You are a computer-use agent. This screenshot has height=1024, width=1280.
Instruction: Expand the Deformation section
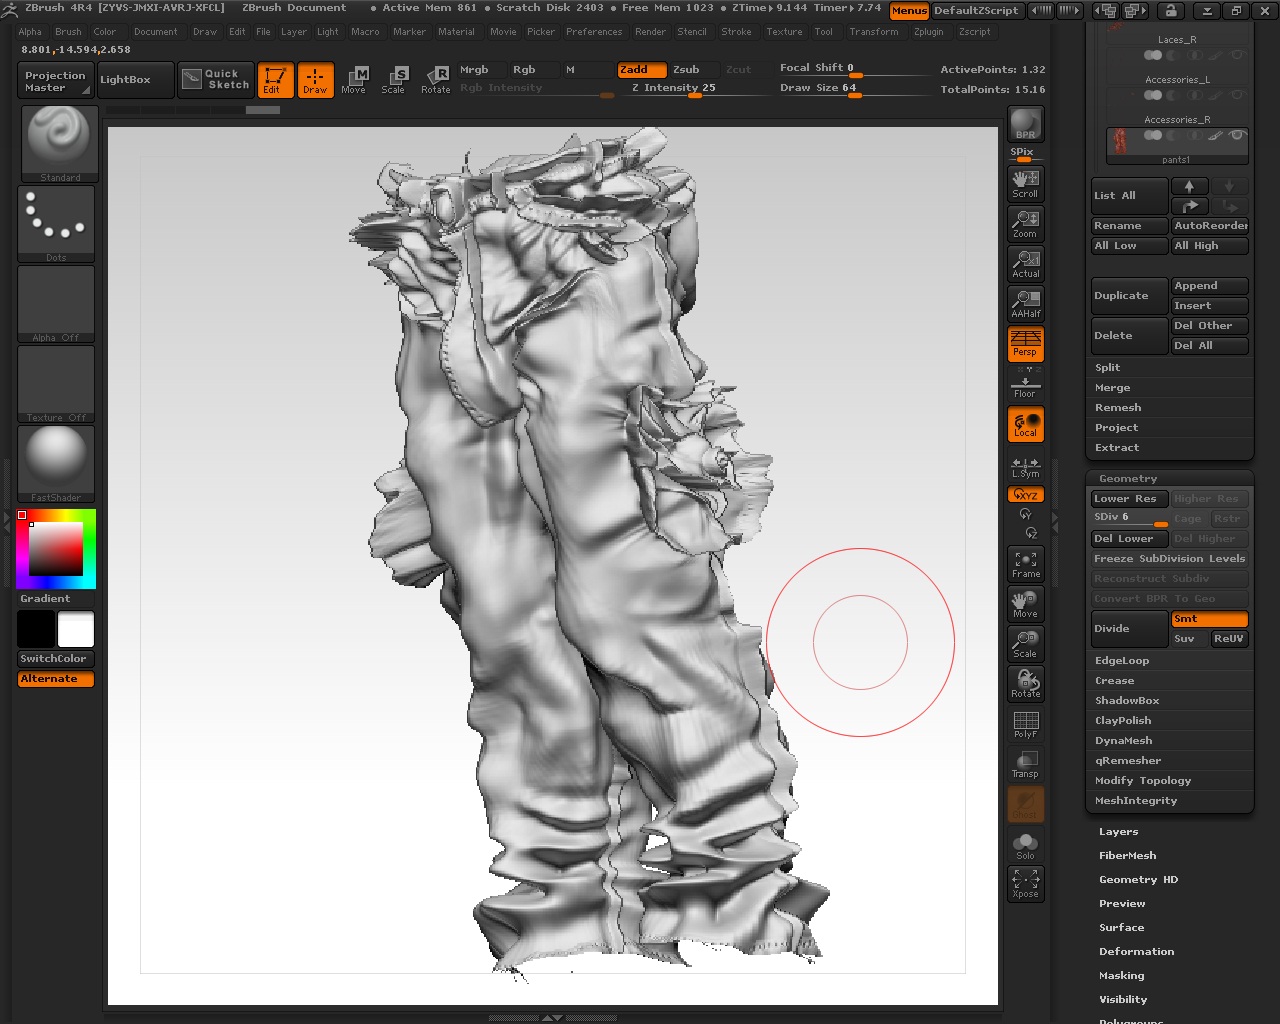pos(1136,951)
